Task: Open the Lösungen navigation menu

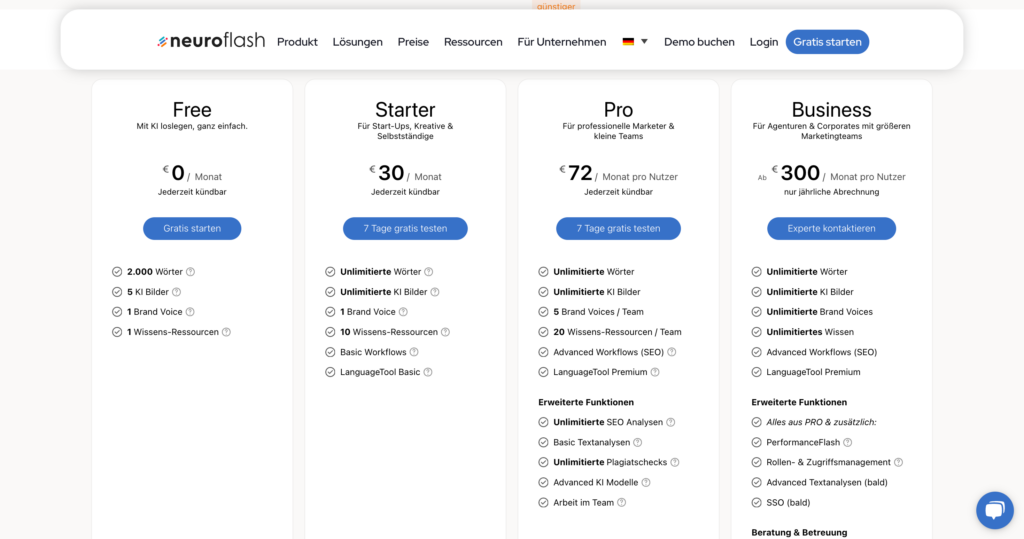Action: pyautogui.click(x=357, y=42)
